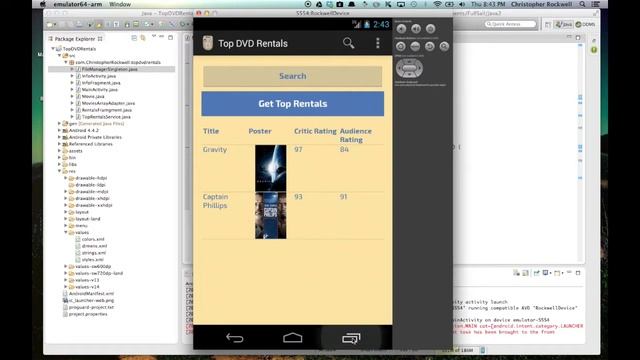Open the Package Explorer view menu arrow
The width and height of the screenshot is (640, 360).
pyautogui.click(x=153, y=37)
